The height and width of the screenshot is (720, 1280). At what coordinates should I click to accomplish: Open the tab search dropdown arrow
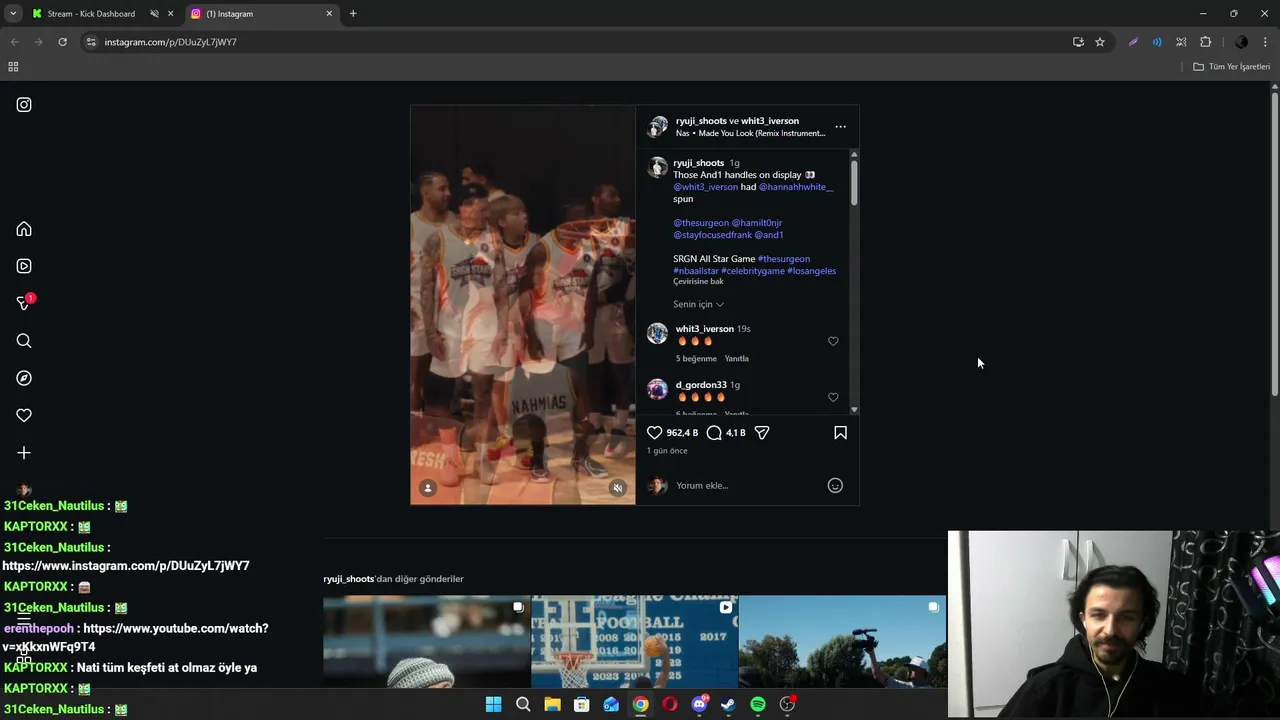pyautogui.click(x=13, y=14)
